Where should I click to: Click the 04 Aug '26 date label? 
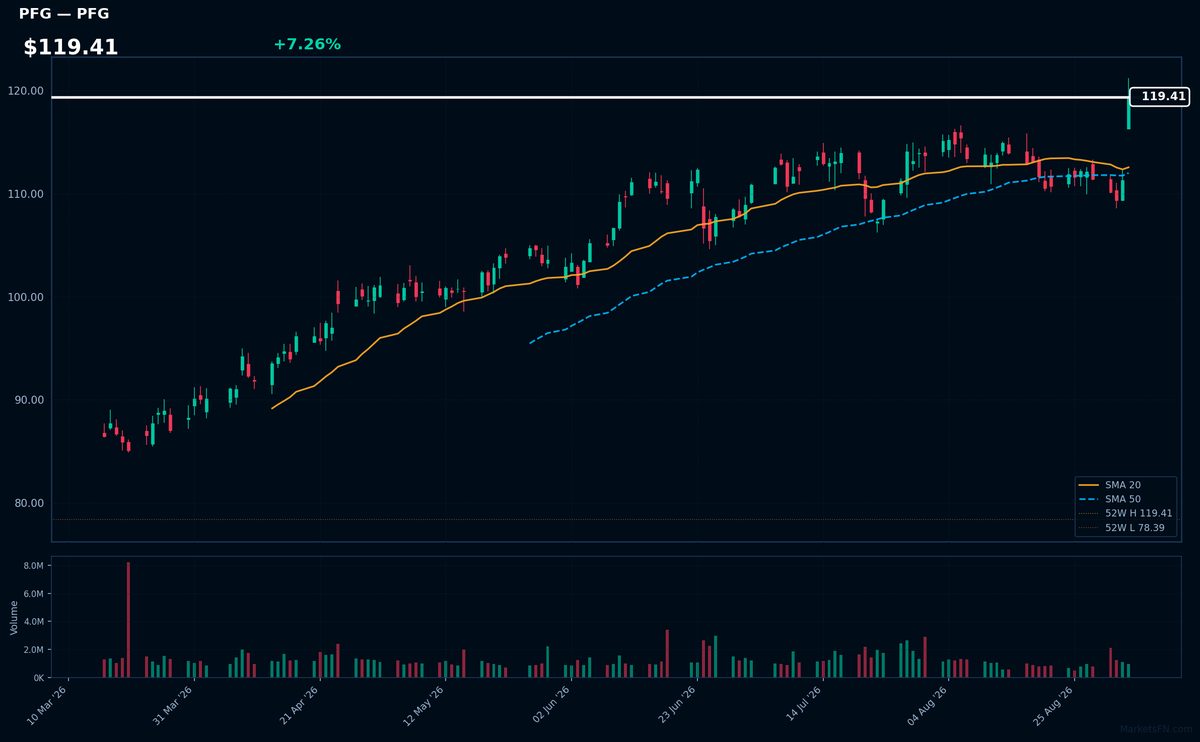[927, 705]
